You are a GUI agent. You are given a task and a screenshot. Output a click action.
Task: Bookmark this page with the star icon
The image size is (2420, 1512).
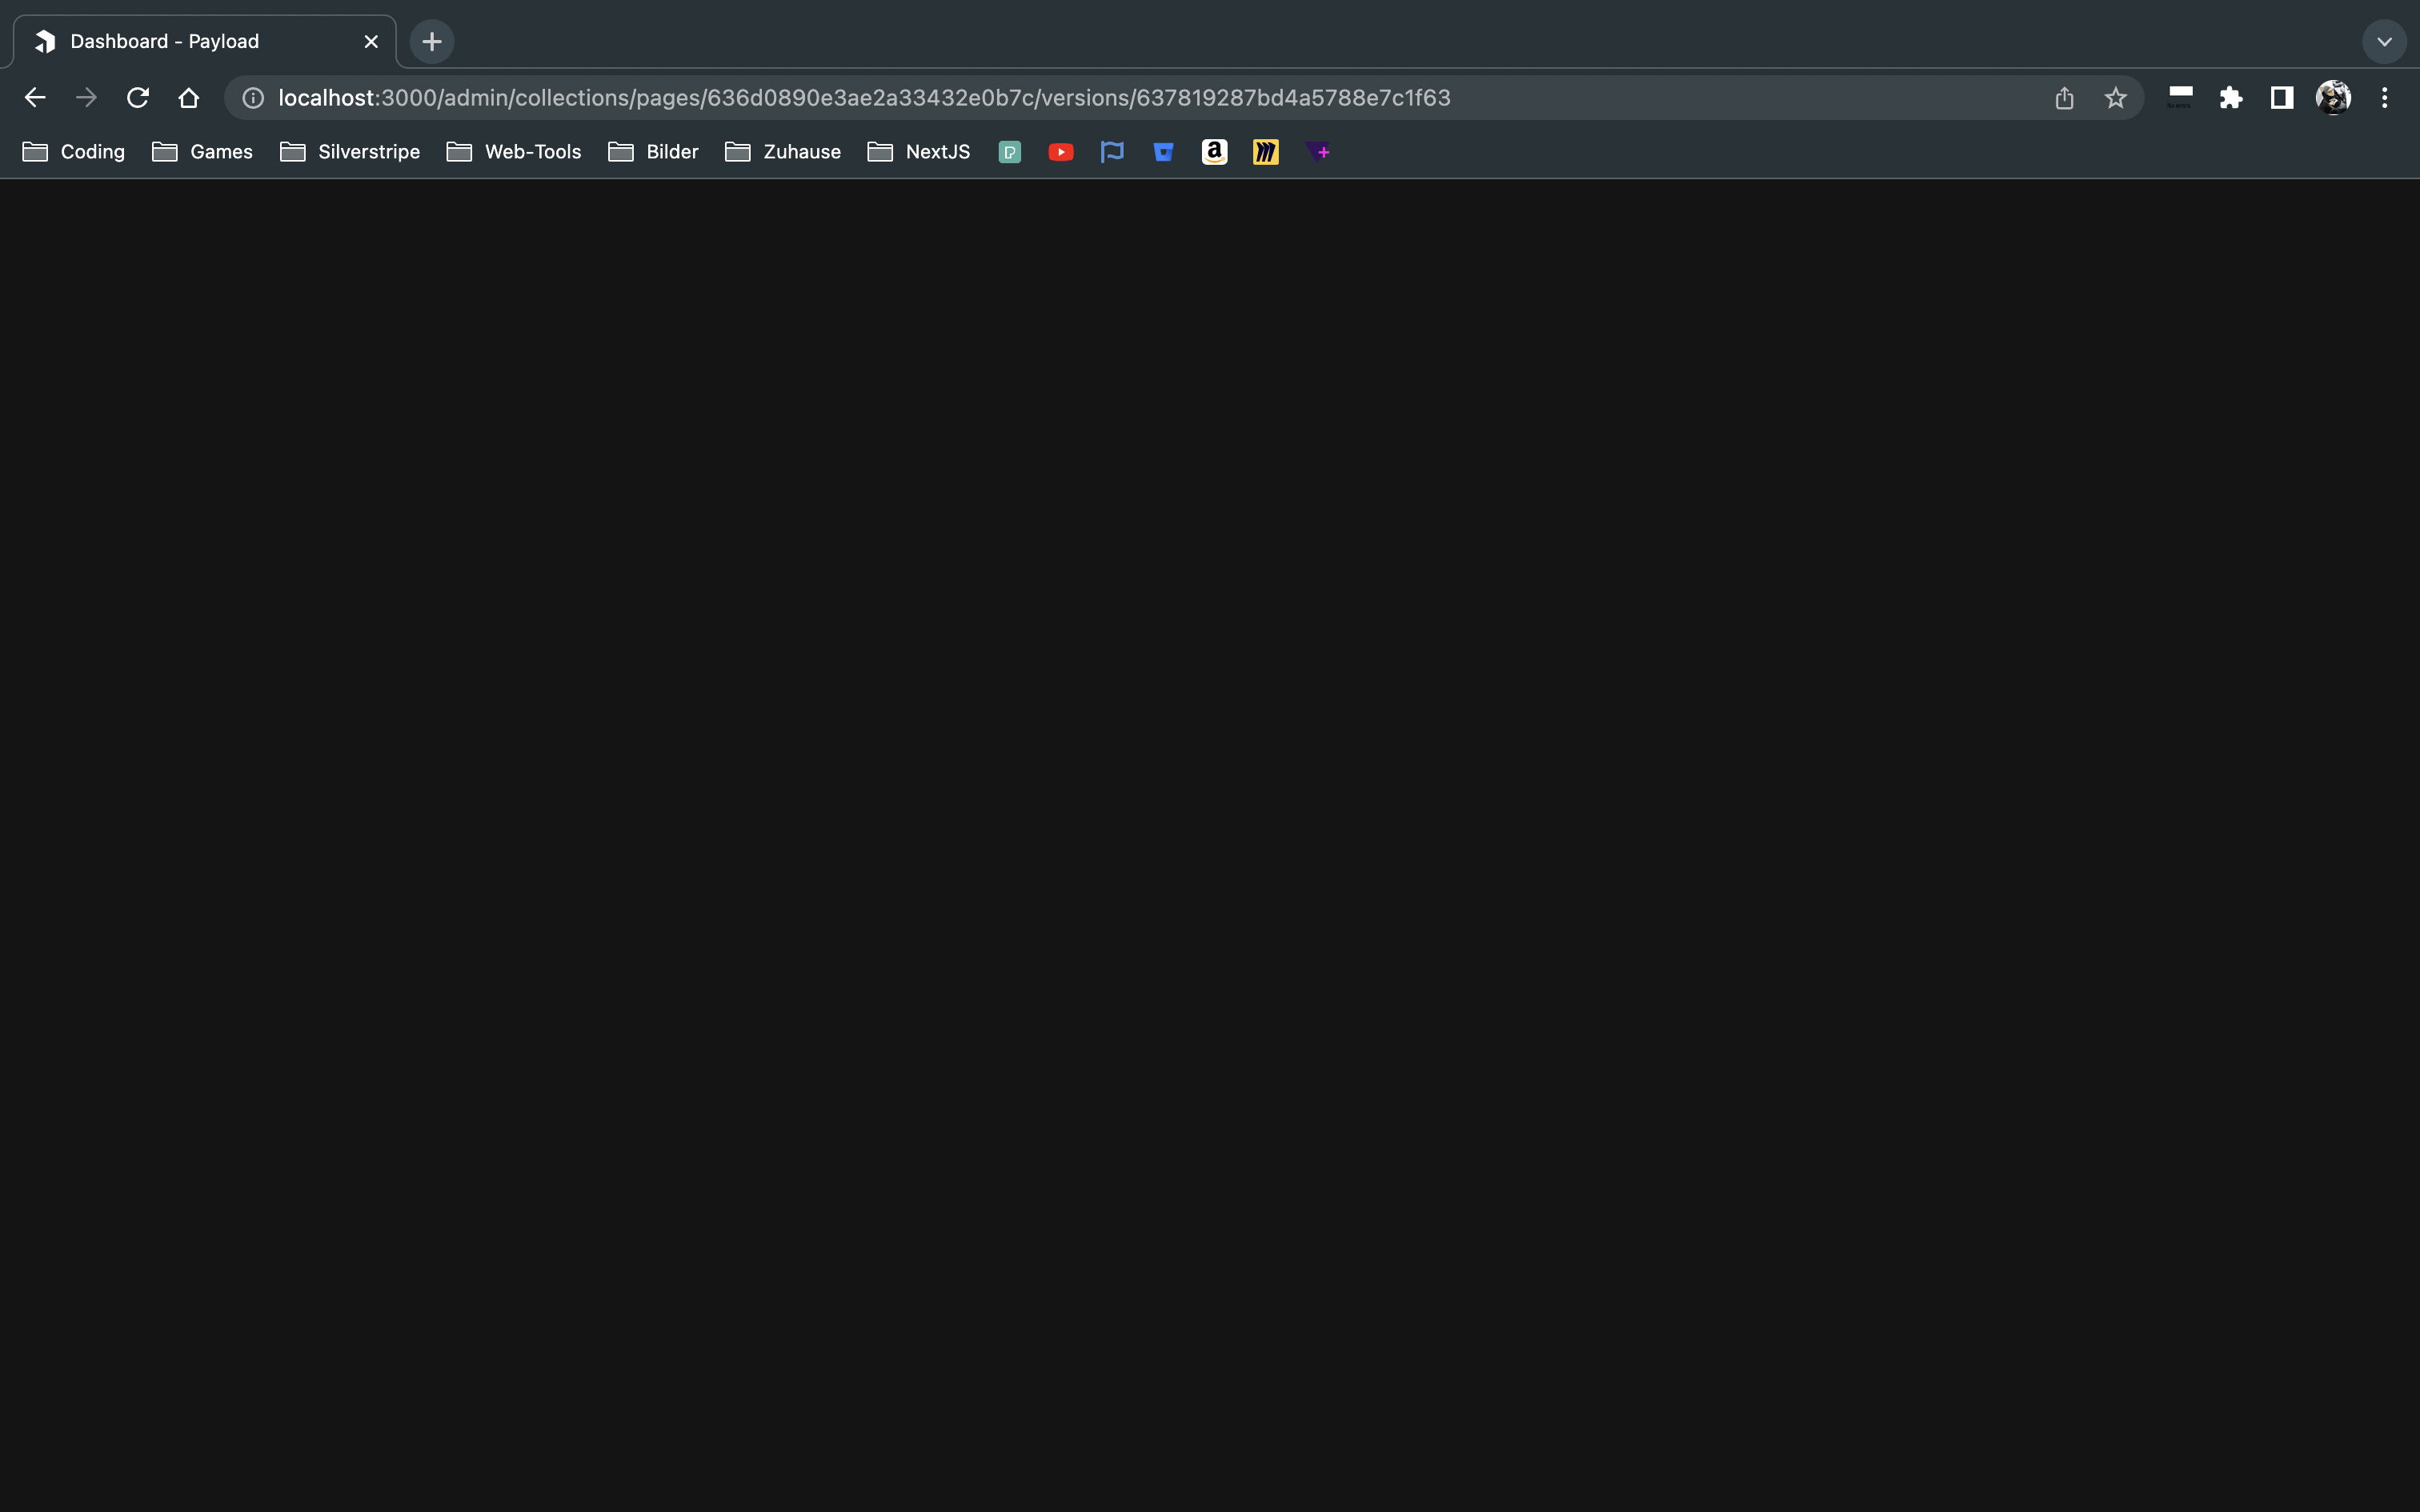[2115, 97]
